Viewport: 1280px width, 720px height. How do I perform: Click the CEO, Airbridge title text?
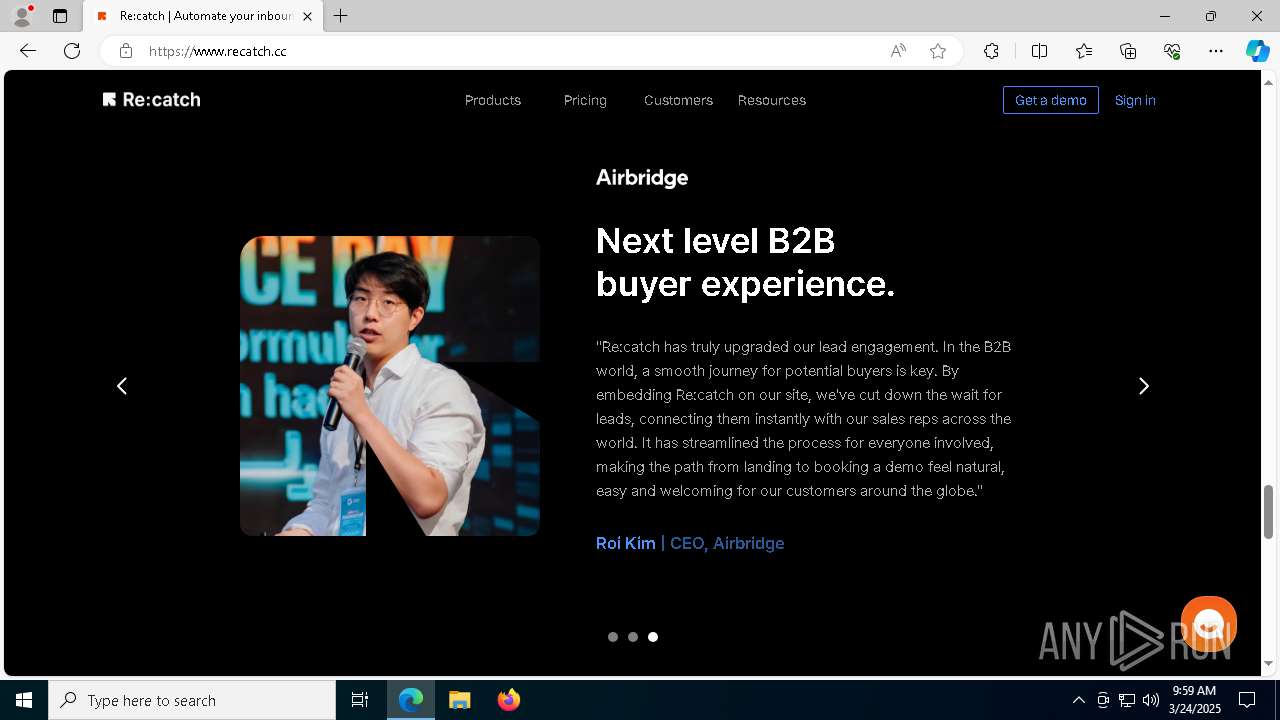727,543
